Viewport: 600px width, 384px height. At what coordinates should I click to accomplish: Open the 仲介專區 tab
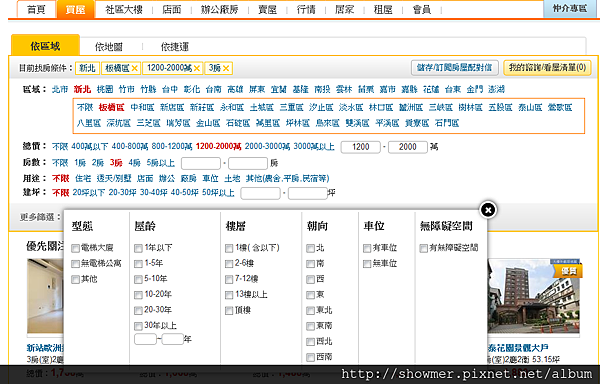click(569, 9)
